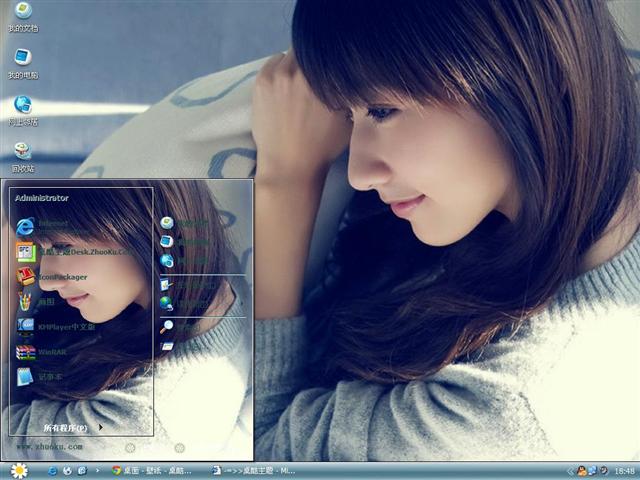Open 画图 Paint from Start menu
This screenshot has height=480, width=640.
pos(36,302)
